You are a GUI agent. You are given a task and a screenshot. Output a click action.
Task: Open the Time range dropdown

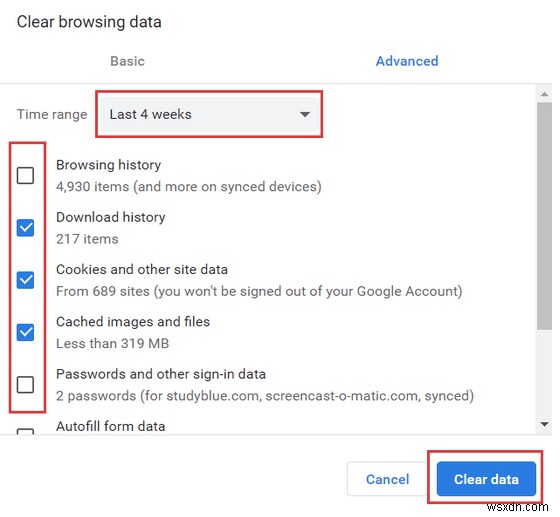[209, 114]
